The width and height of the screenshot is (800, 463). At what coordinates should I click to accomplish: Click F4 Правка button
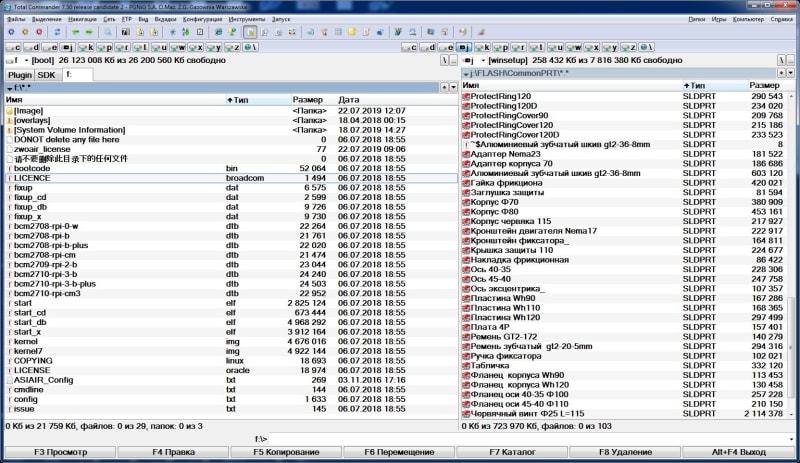[173, 452]
